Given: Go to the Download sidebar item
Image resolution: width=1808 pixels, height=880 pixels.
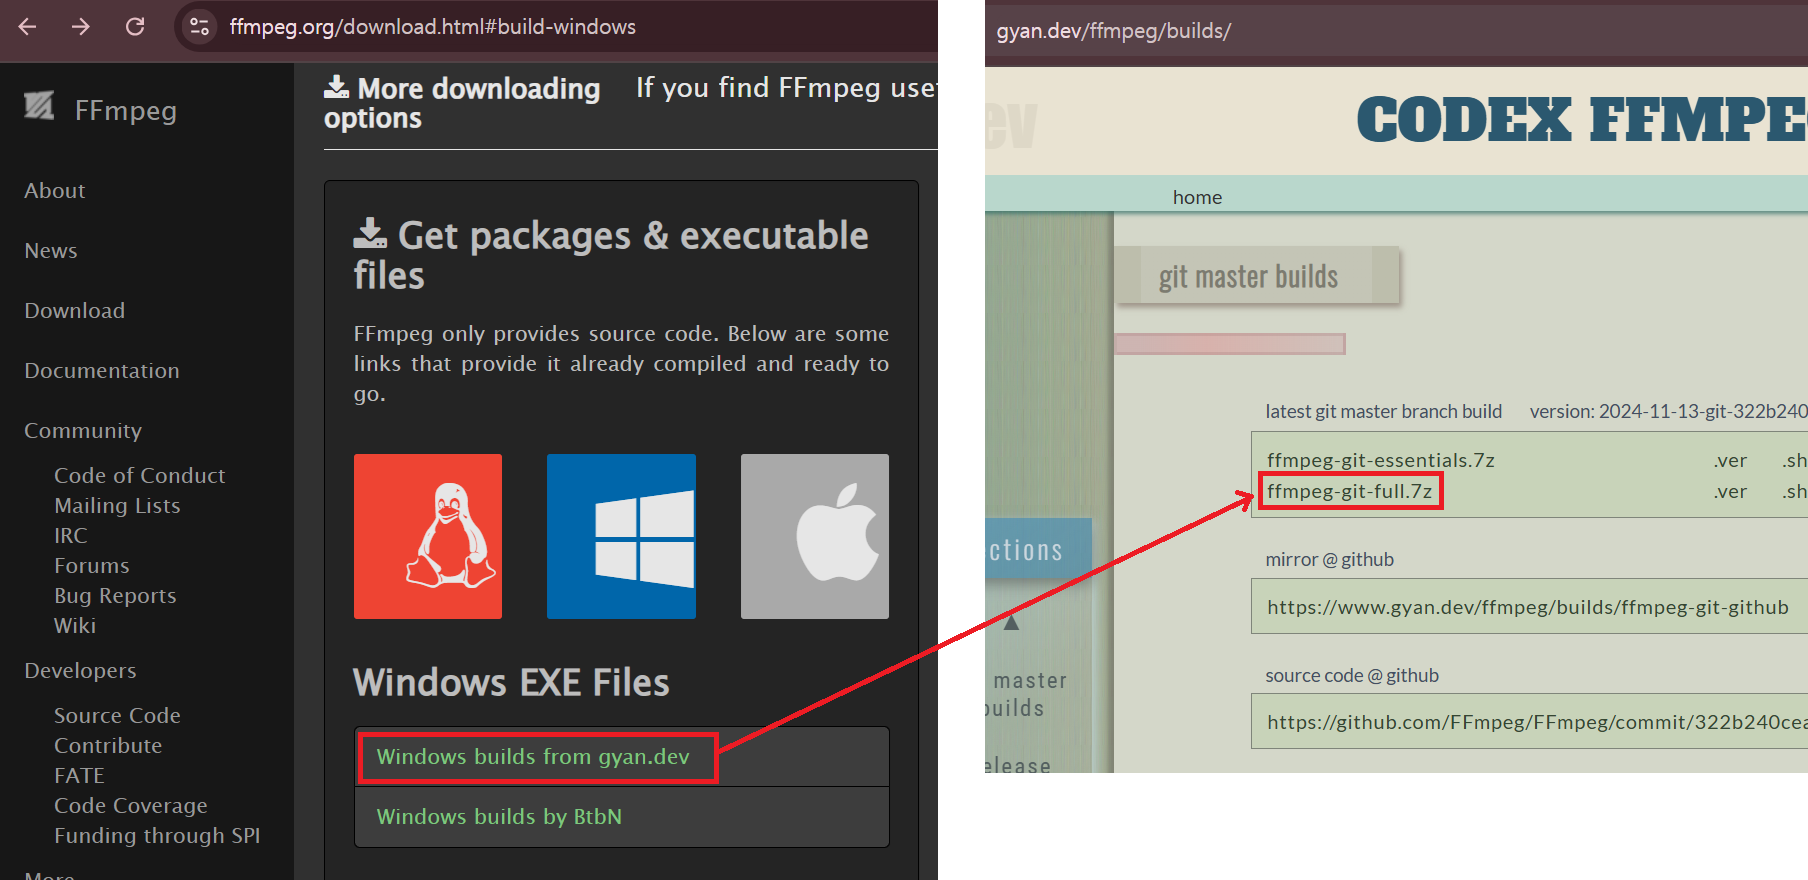Looking at the screenshot, I should [75, 311].
